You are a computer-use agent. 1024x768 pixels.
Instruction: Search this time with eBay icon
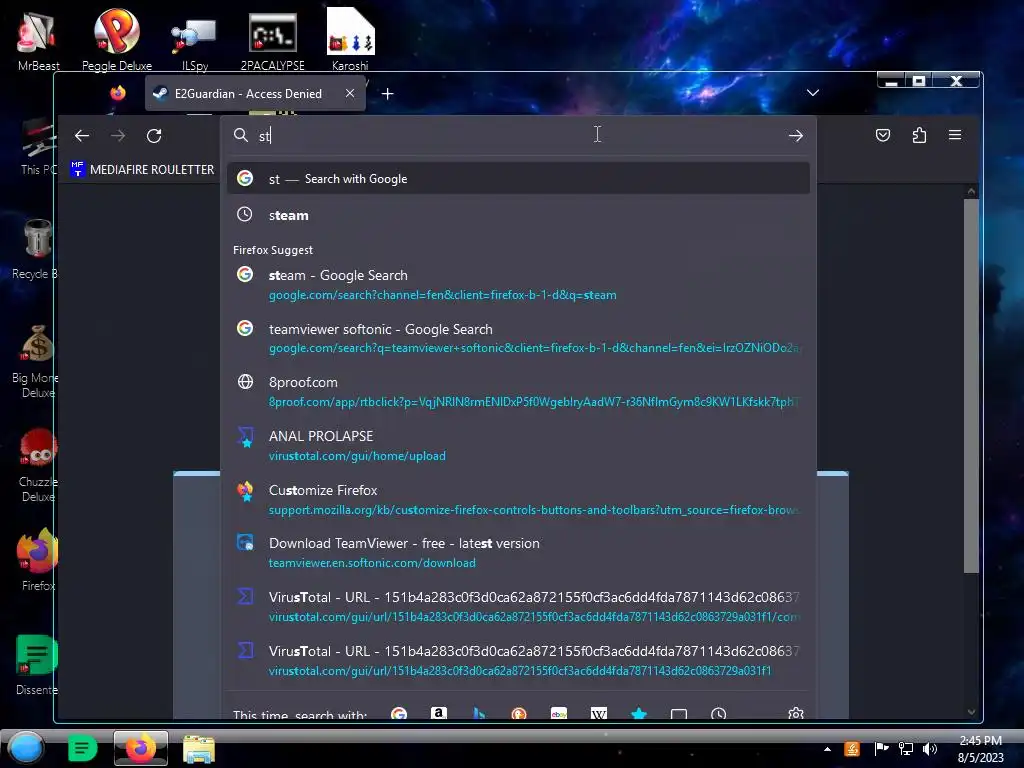pyautogui.click(x=559, y=713)
